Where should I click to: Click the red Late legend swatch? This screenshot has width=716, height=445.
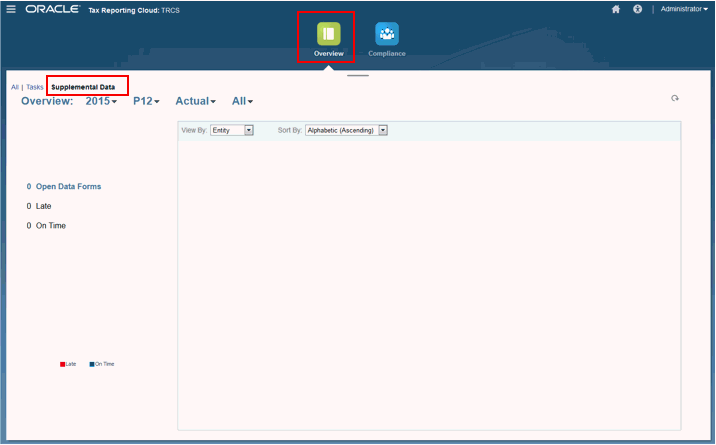(63, 364)
